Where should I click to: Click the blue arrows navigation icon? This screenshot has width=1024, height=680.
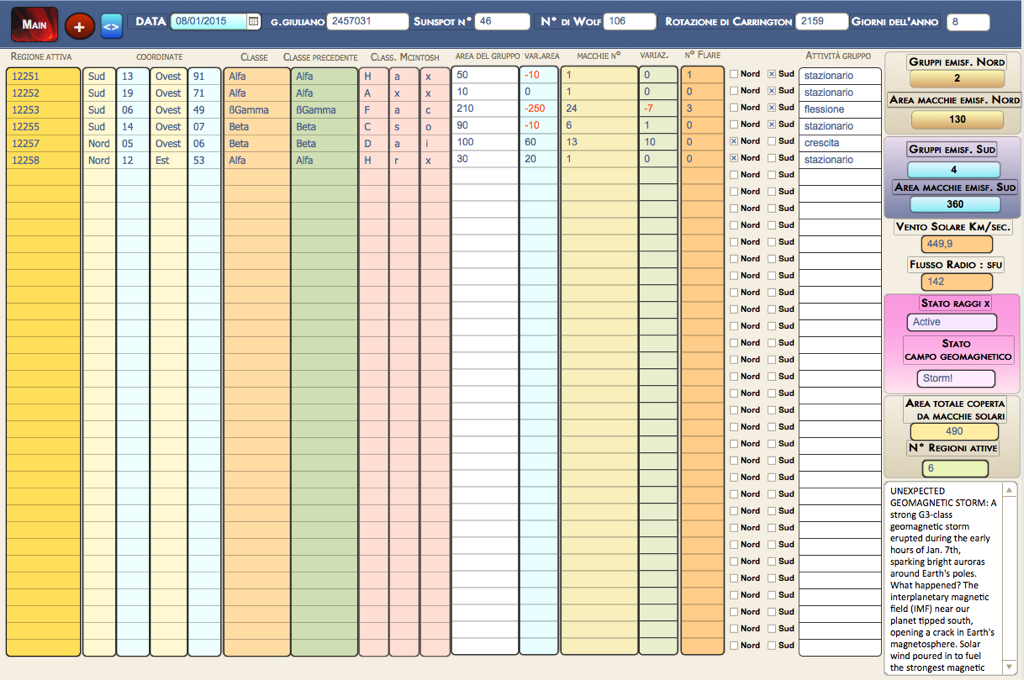pyautogui.click(x=111, y=26)
